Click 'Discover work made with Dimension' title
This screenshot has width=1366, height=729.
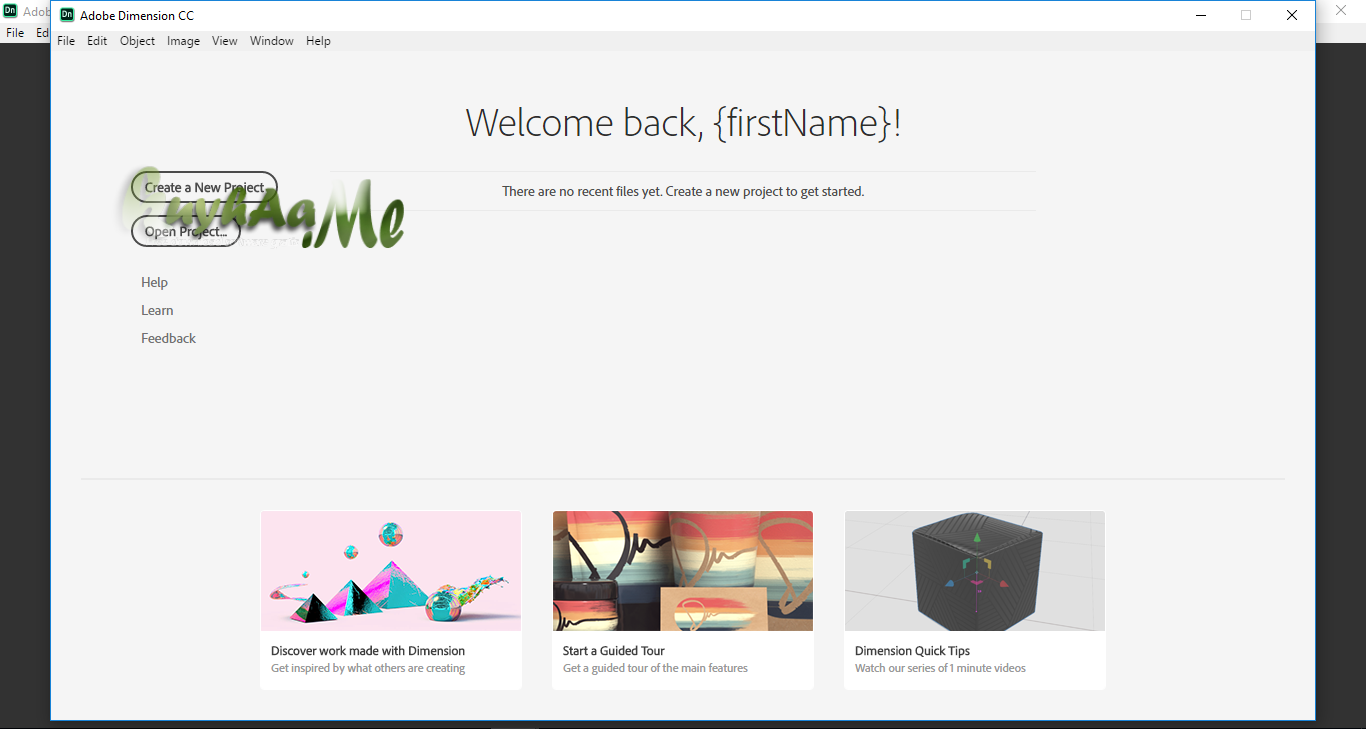point(368,650)
